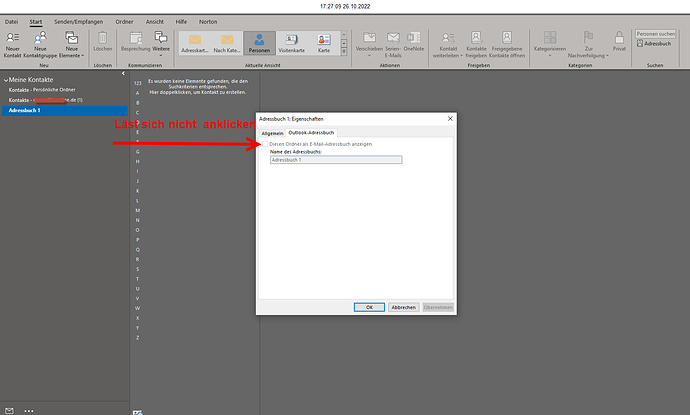Open the Norton tab
The image size is (690, 415).
coord(208,22)
